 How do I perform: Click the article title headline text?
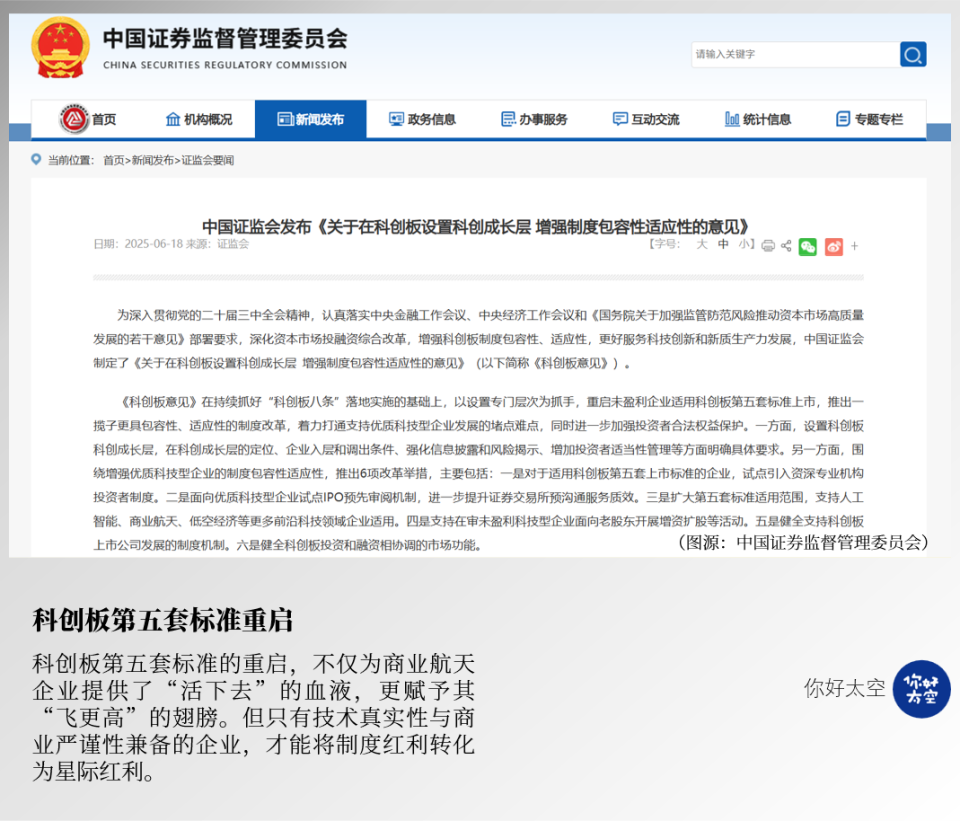[476, 227]
